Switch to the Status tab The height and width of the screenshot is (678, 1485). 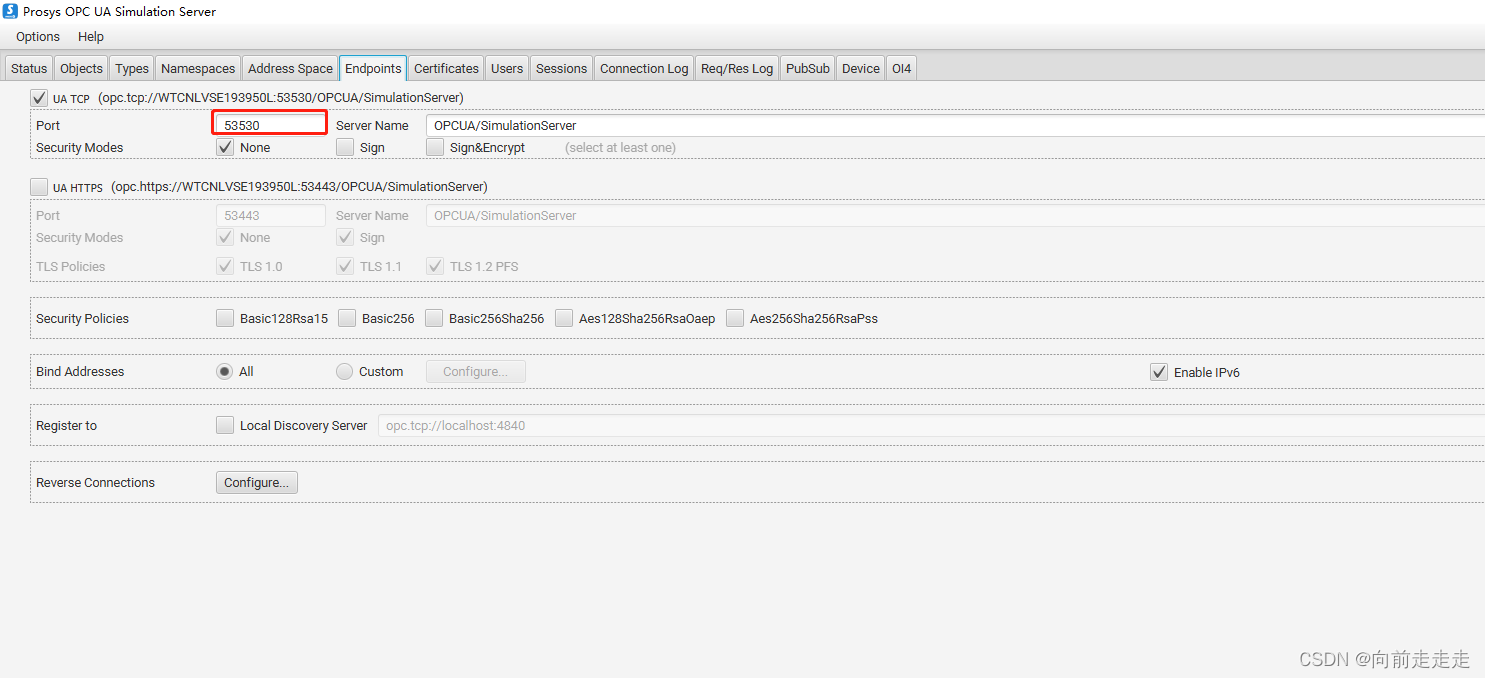pyautogui.click(x=29, y=68)
